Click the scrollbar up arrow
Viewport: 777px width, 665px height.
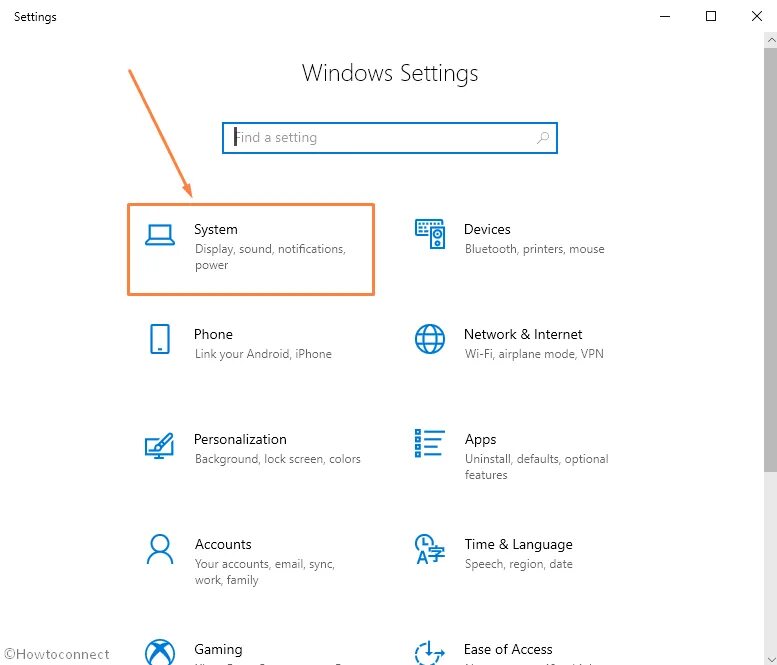coord(771,40)
